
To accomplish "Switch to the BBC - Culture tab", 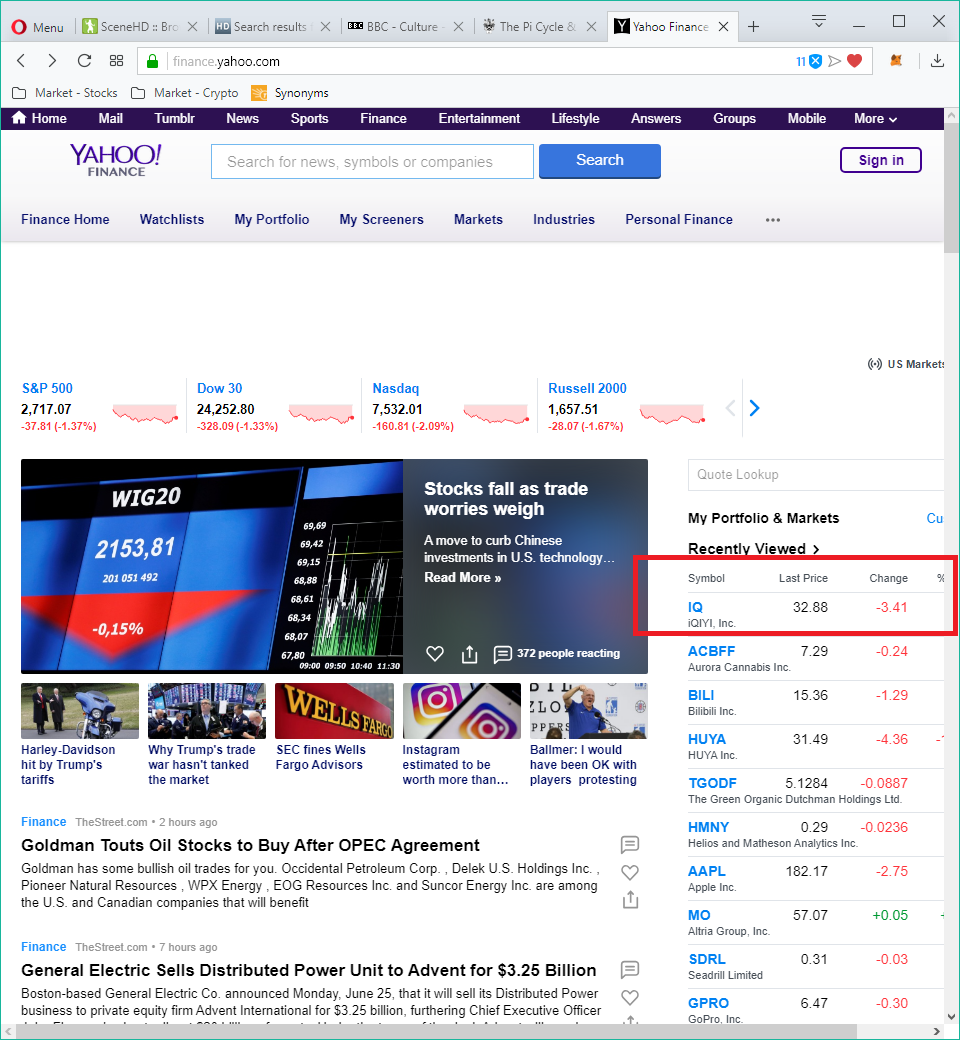I will click(405, 27).
